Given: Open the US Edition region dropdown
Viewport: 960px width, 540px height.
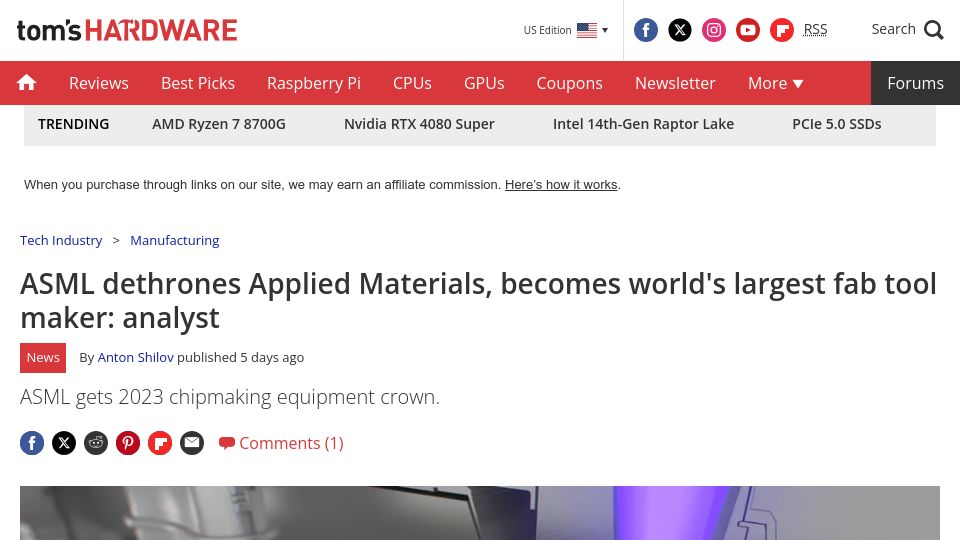Looking at the screenshot, I should coord(566,30).
